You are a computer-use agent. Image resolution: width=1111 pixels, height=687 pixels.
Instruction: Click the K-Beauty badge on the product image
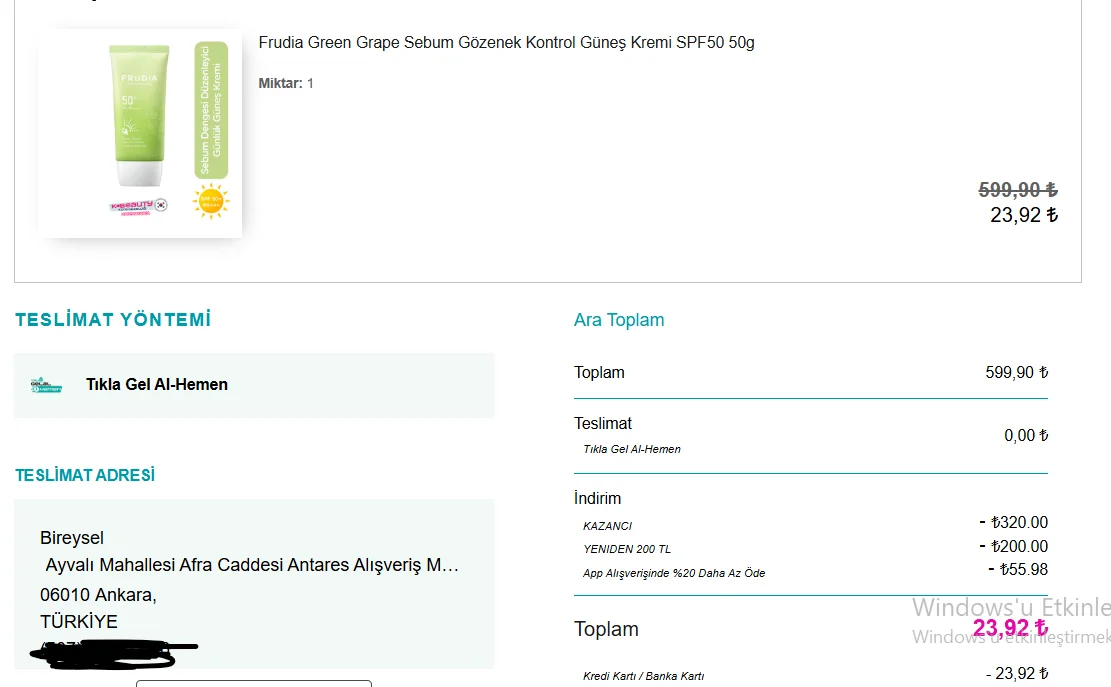138,205
